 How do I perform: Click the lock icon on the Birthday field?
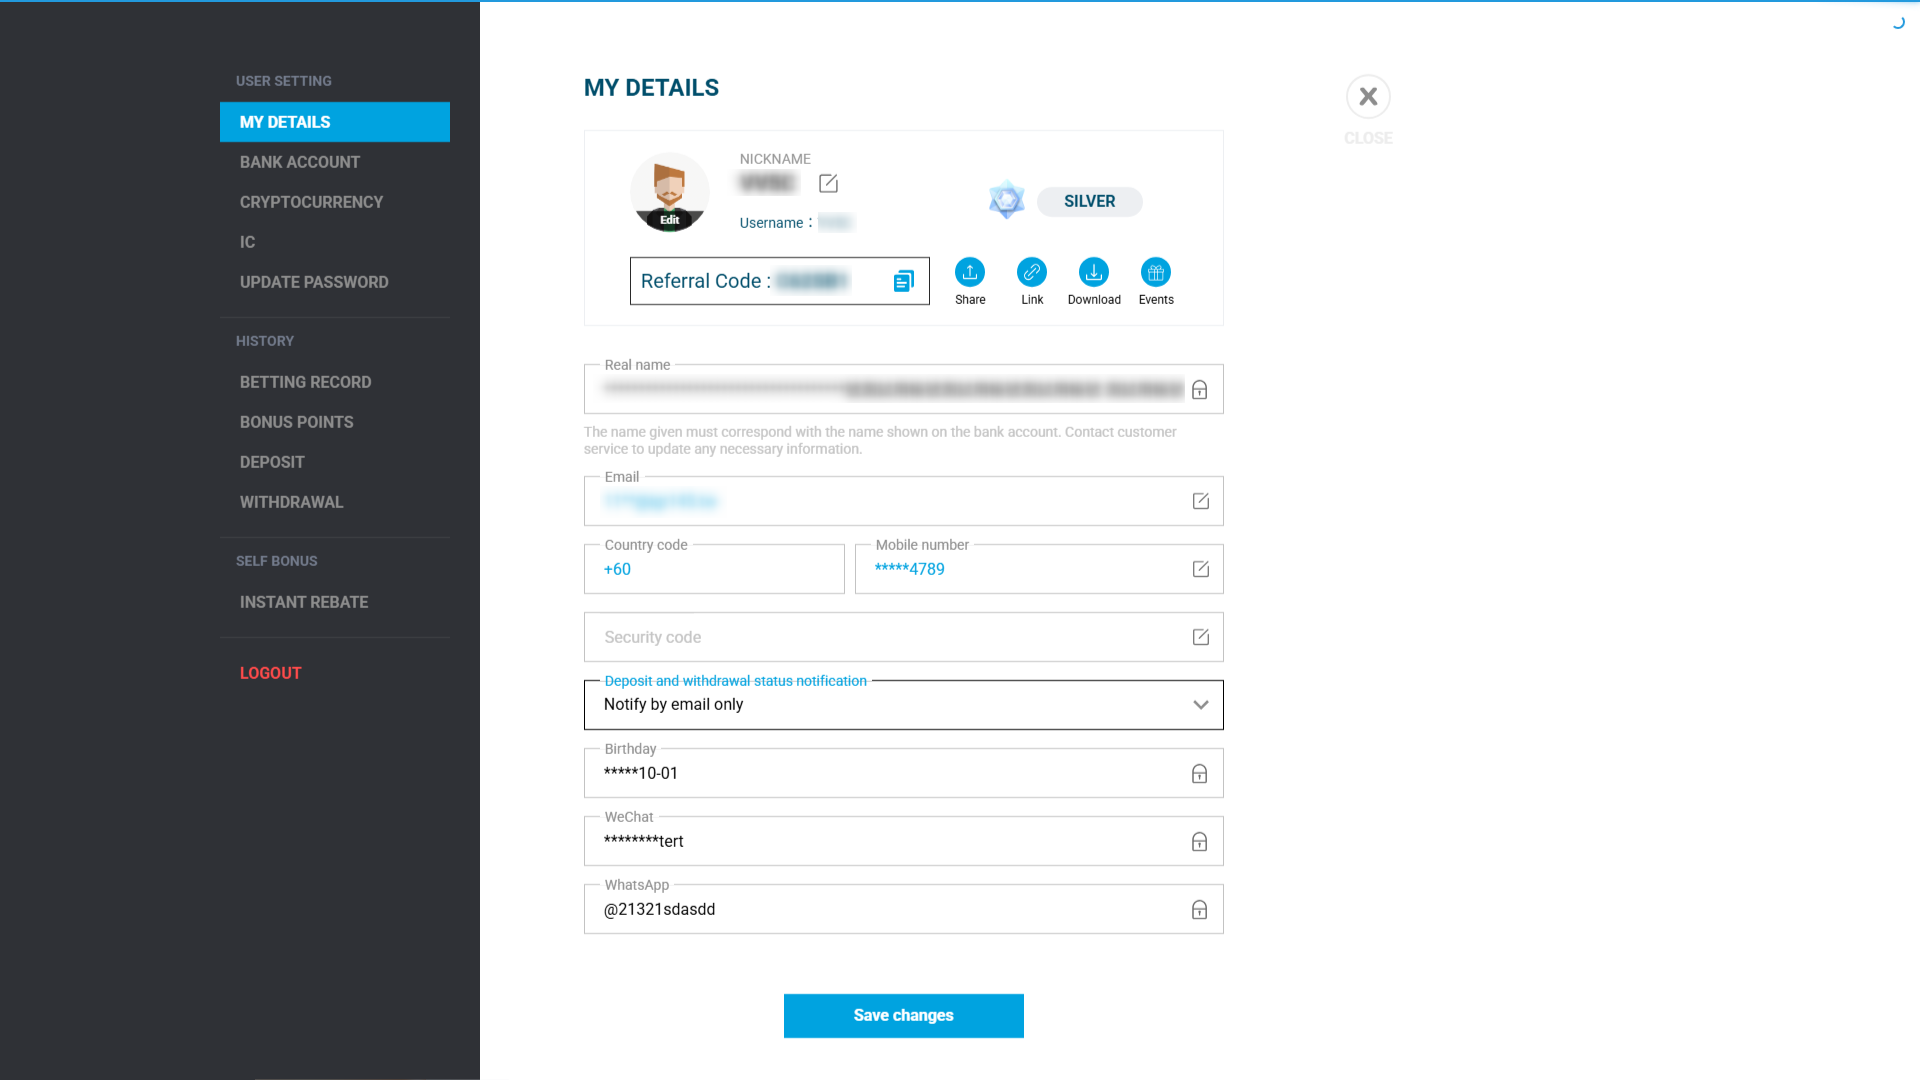coord(1199,772)
